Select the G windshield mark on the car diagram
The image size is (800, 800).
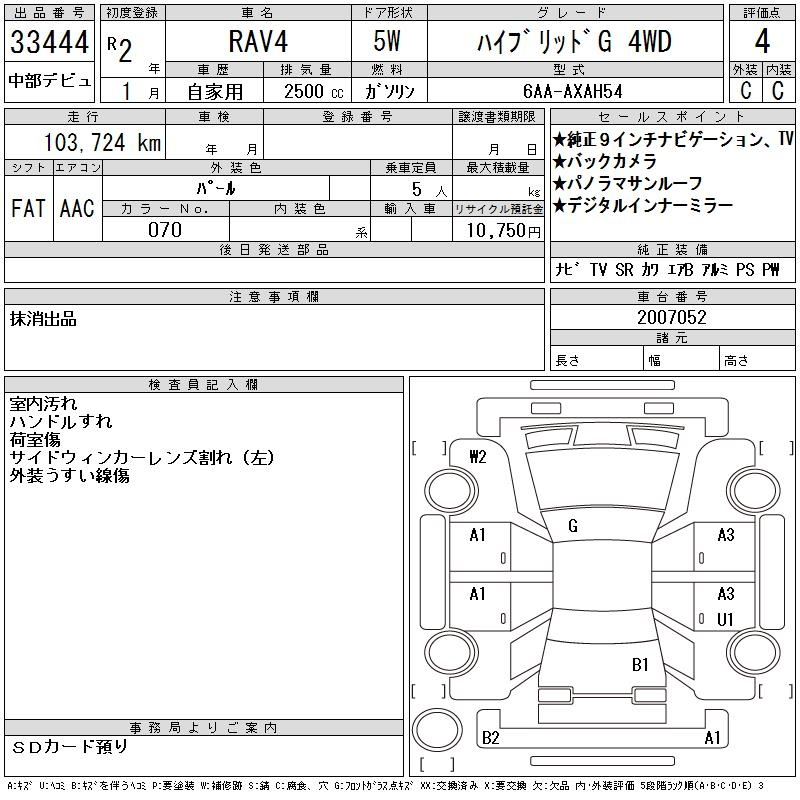point(572,526)
